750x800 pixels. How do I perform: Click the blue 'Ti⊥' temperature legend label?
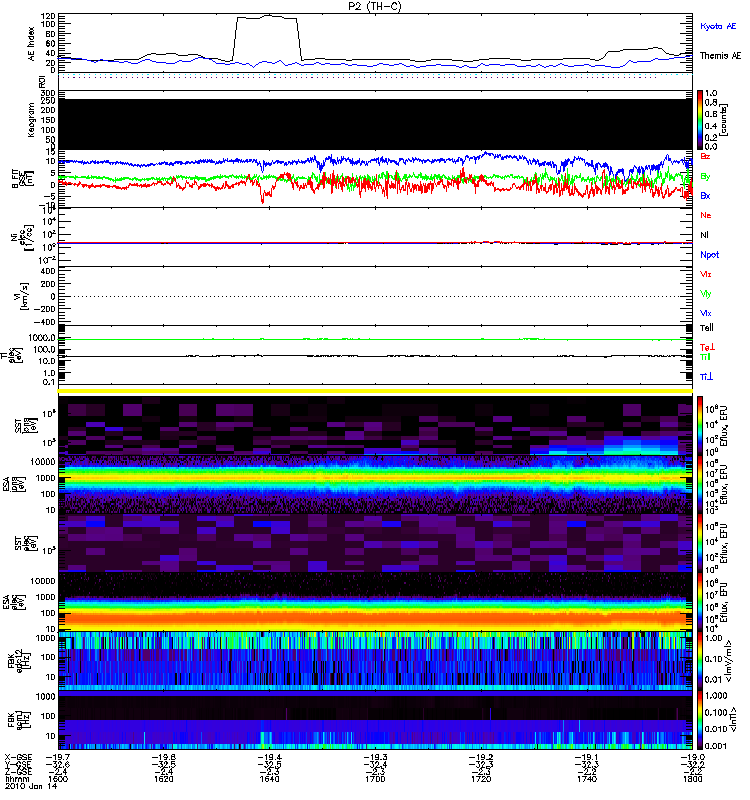(706, 377)
